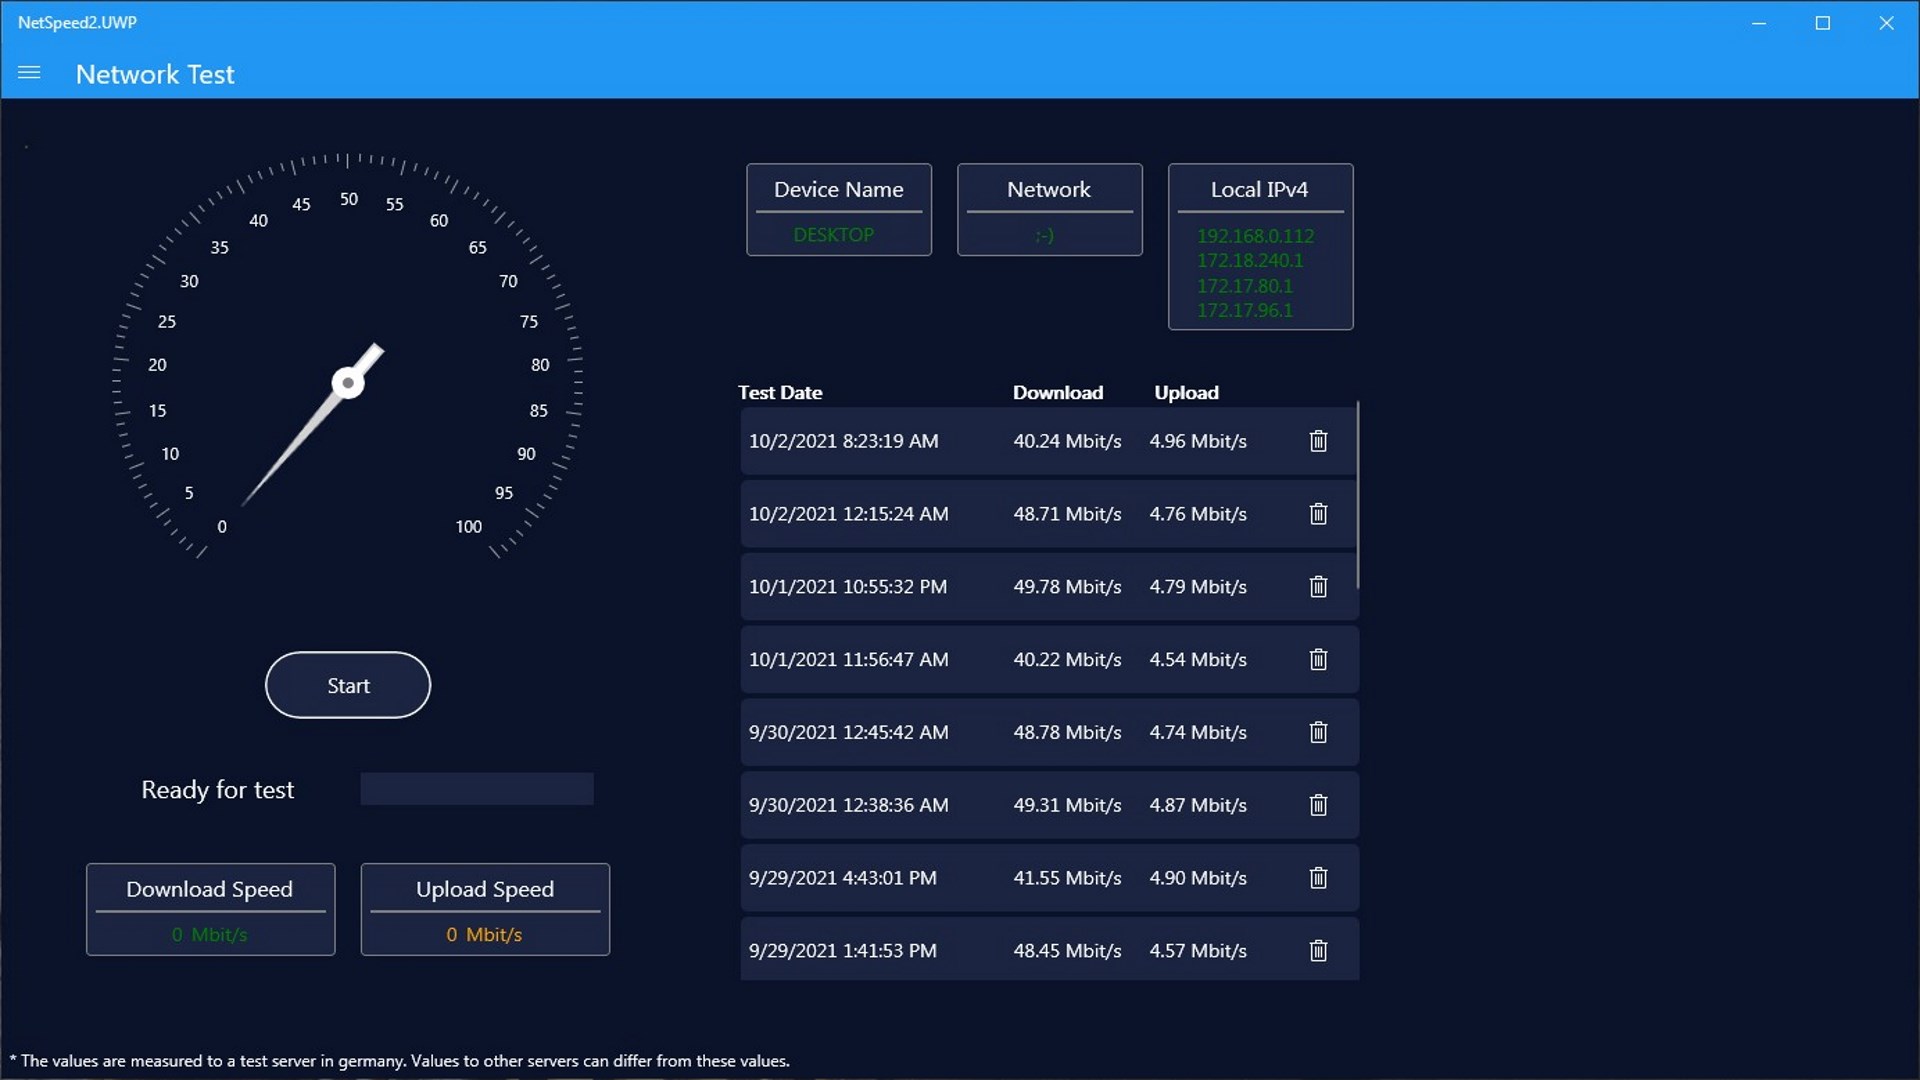This screenshot has height=1080, width=1920.
Task: Delete the 10/2/2021 12:15:24 AM result
Action: [x=1318, y=514]
